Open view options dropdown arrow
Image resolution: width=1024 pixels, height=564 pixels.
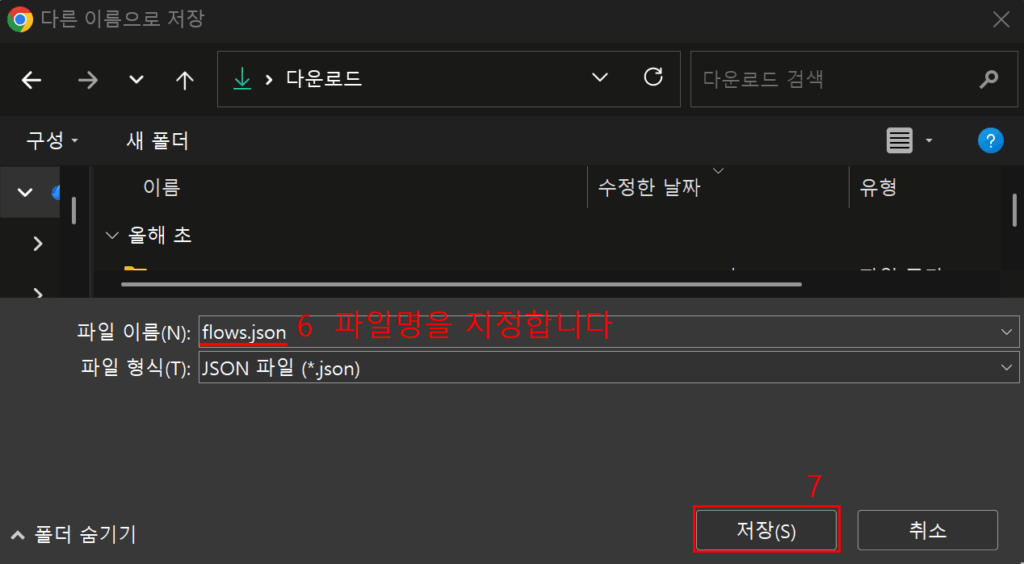coord(929,140)
